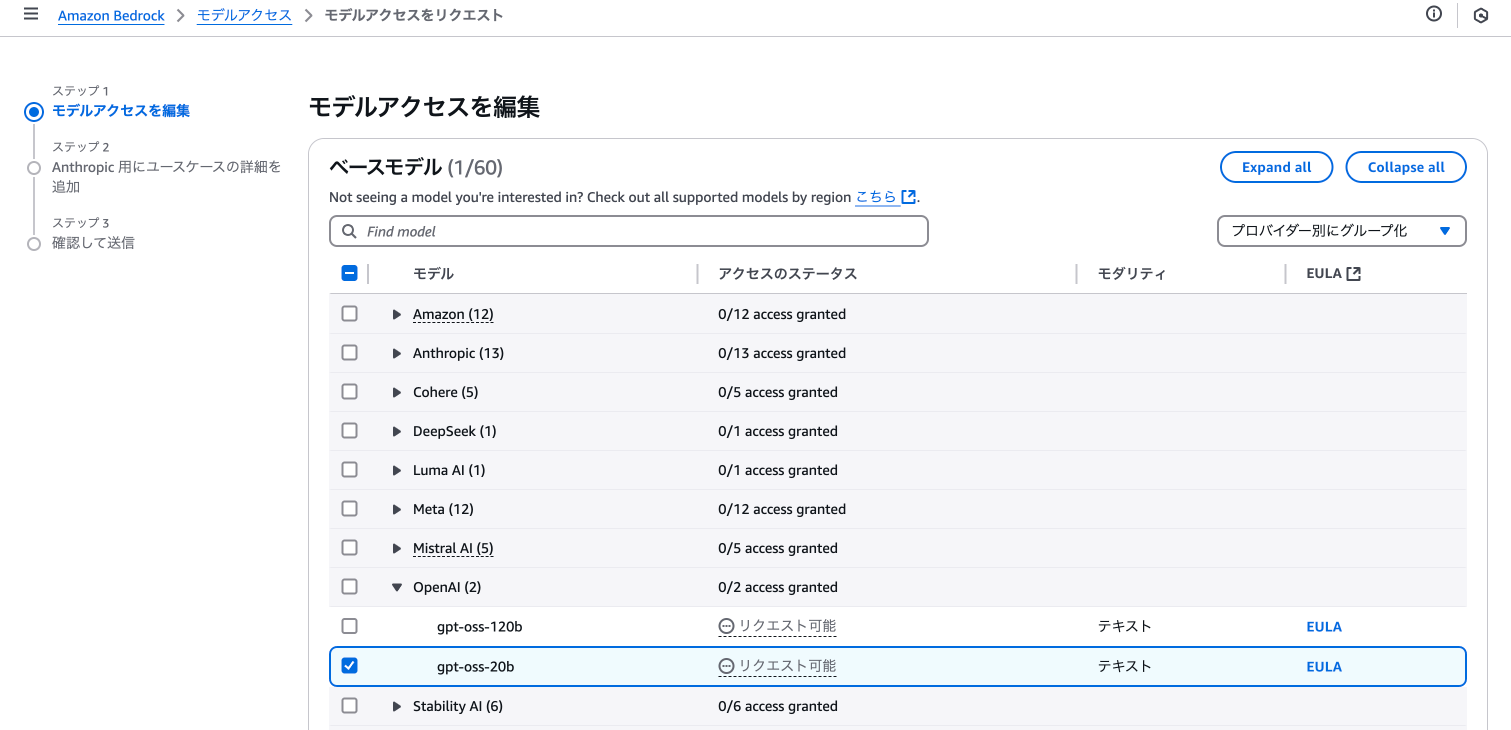This screenshot has width=1511, height=730.
Task: Click the モダリティ column header
Action: coord(1132,274)
